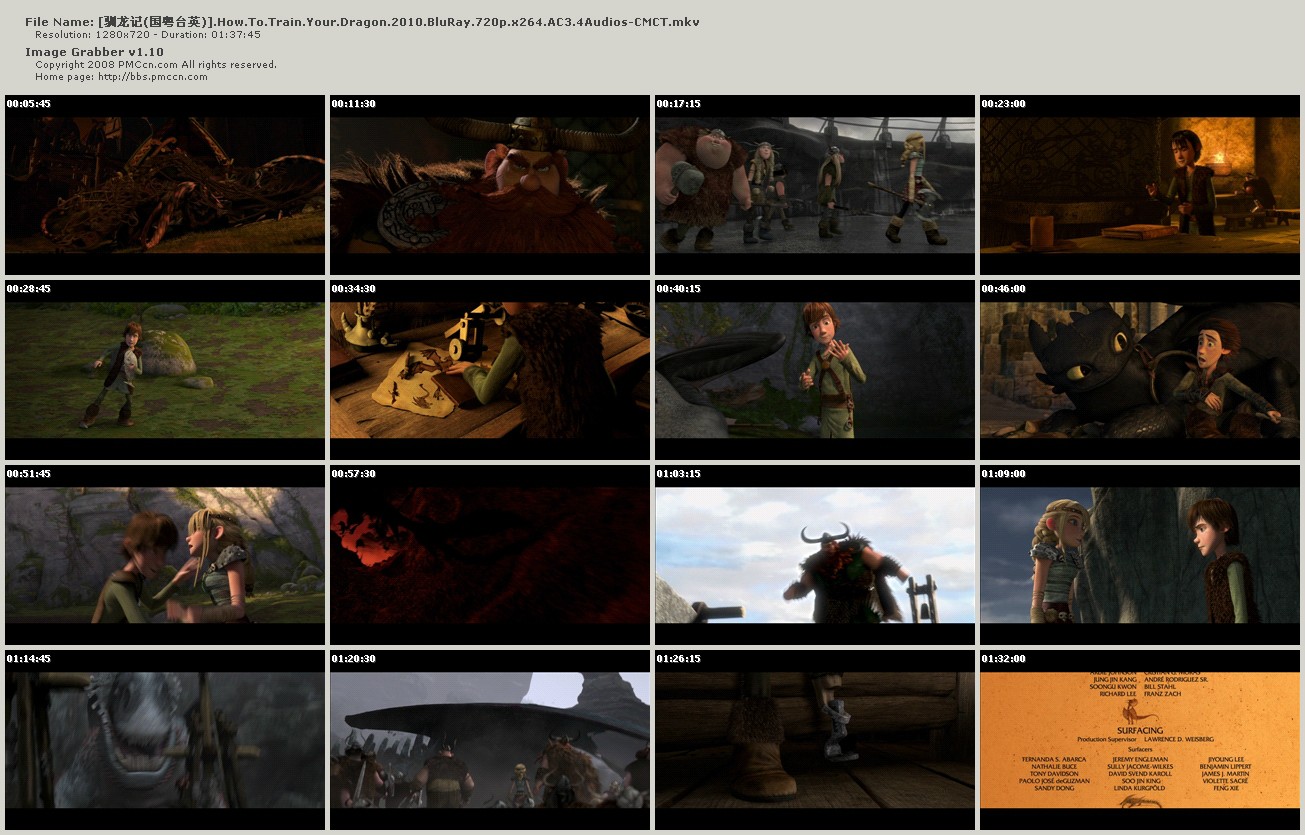This screenshot has width=1305, height=835.
Task: Select the 01:20:30 crowd frame
Action: click(490, 740)
